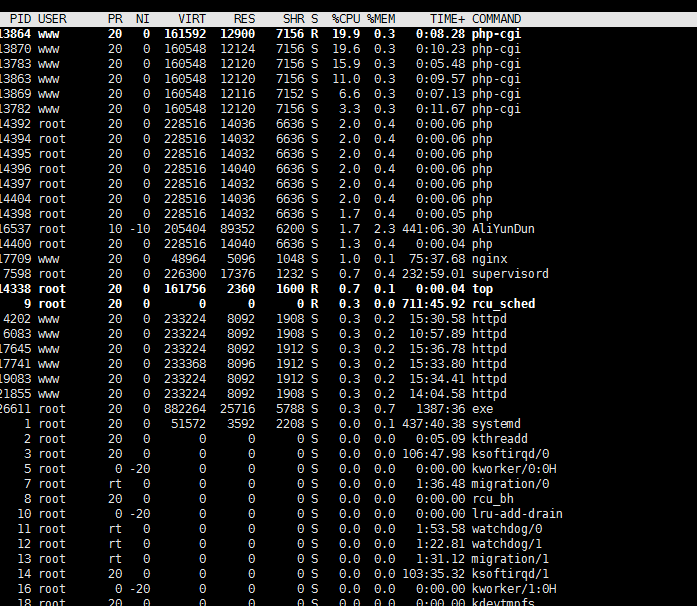Click the lru-add-drain command name
The image size is (697, 606).
coord(517,514)
